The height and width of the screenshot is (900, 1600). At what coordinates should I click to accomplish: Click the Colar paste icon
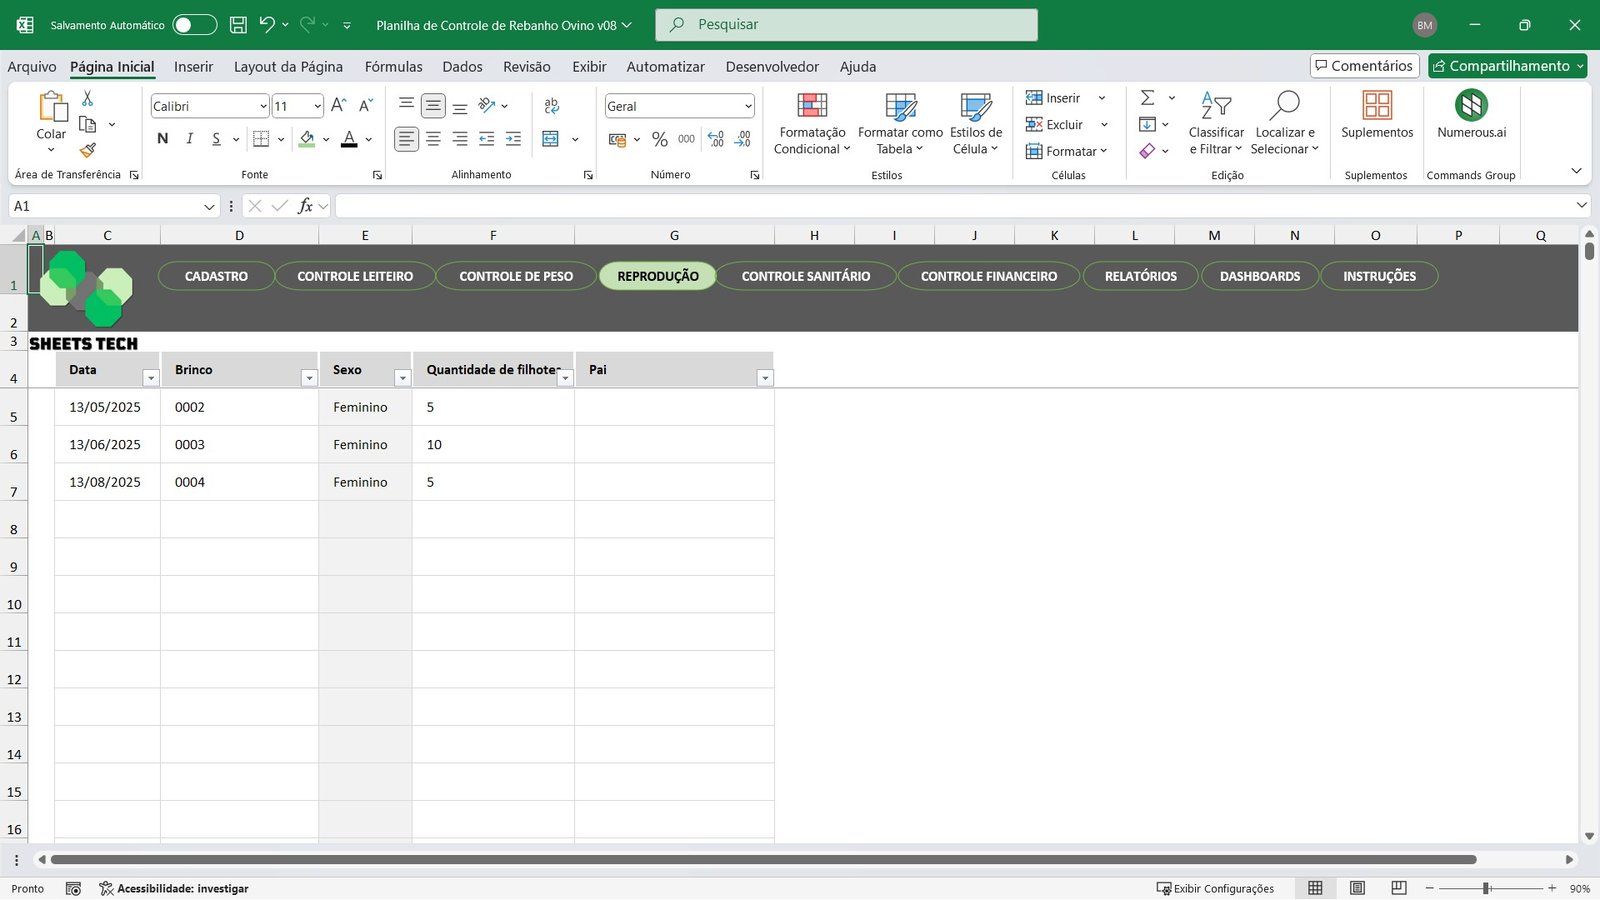pyautogui.click(x=52, y=106)
